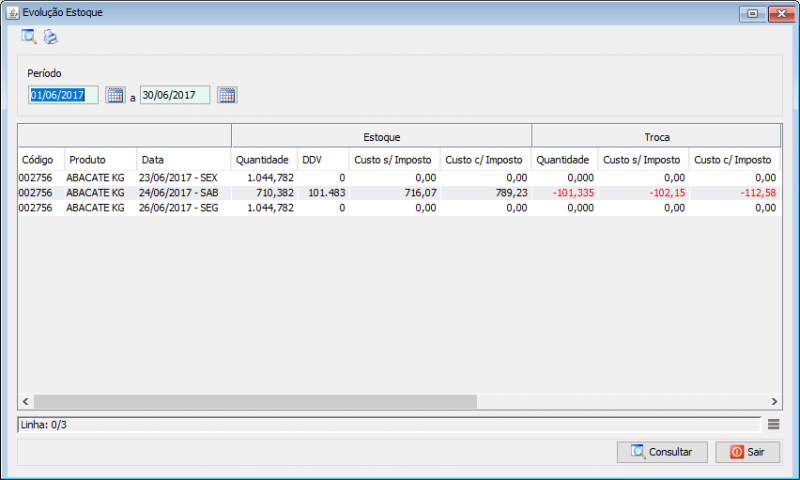Focus the start date field 01/06/2017
Screen dimensions: 800x480
pyautogui.click(x=64, y=96)
